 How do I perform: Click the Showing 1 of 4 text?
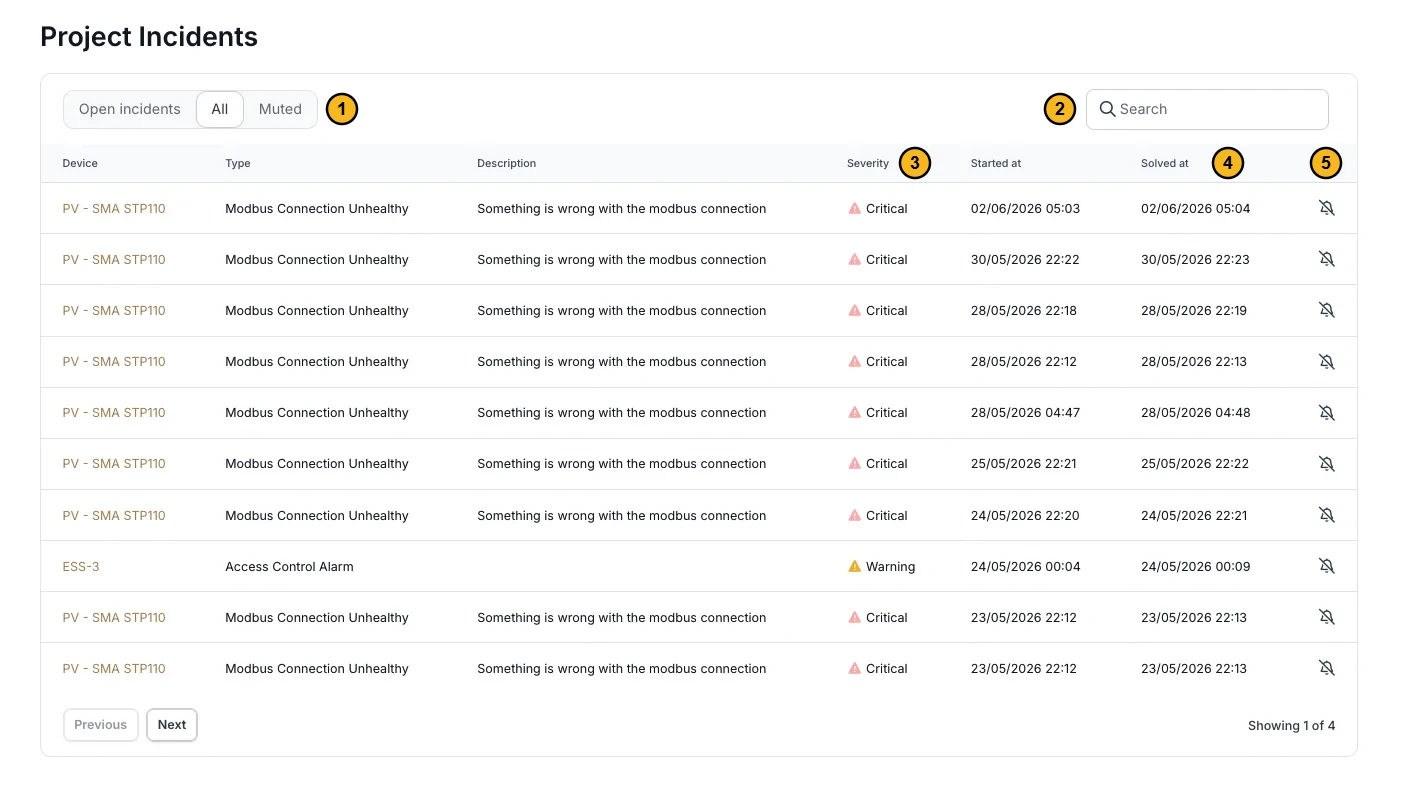(1291, 725)
